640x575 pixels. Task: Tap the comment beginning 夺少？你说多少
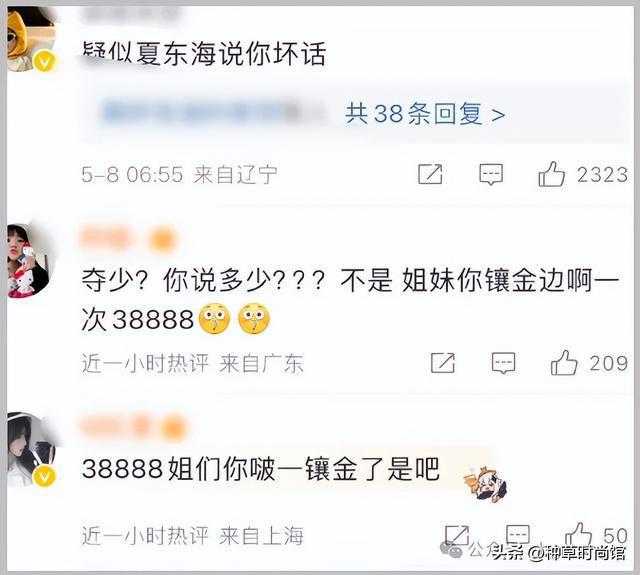pyautogui.click(x=350, y=300)
